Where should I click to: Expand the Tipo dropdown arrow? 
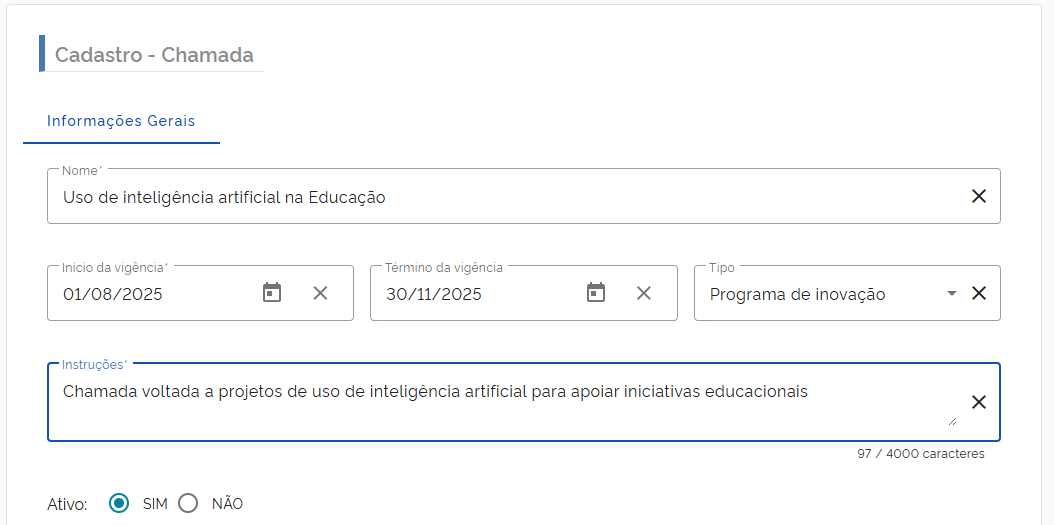(x=952, y=293)
